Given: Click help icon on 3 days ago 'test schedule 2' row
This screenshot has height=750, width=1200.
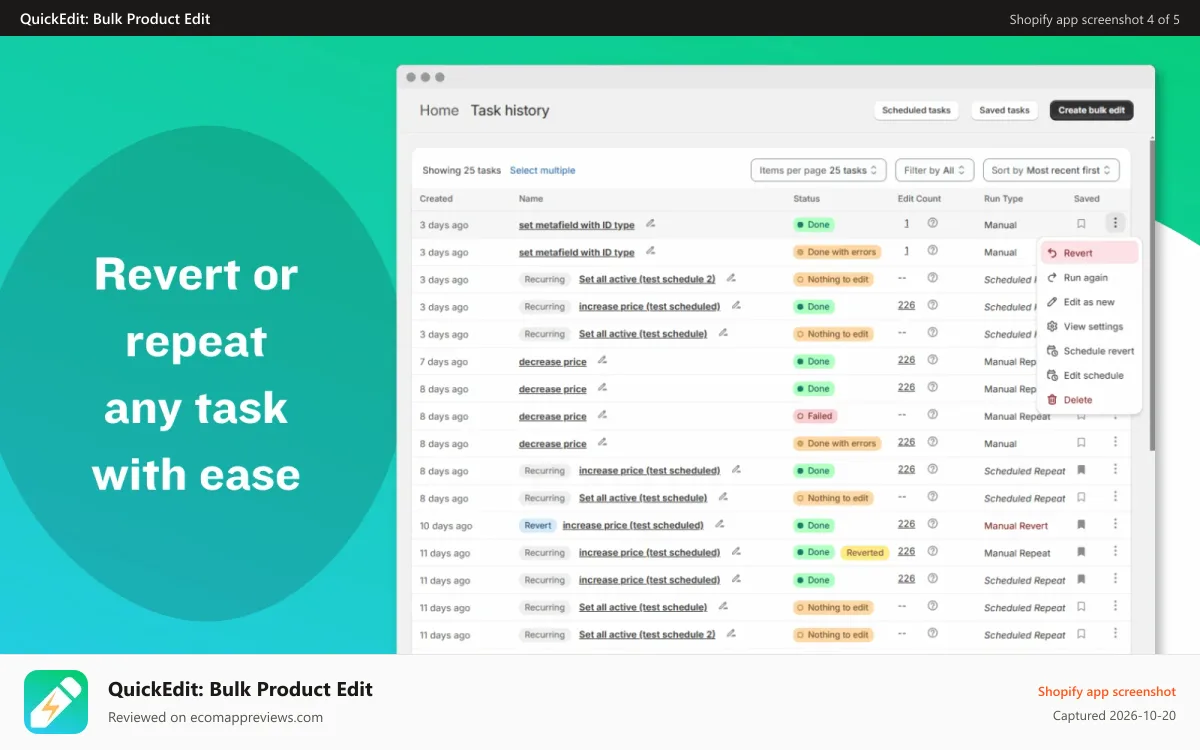Looking at the screenshot, I should (933, 278).
